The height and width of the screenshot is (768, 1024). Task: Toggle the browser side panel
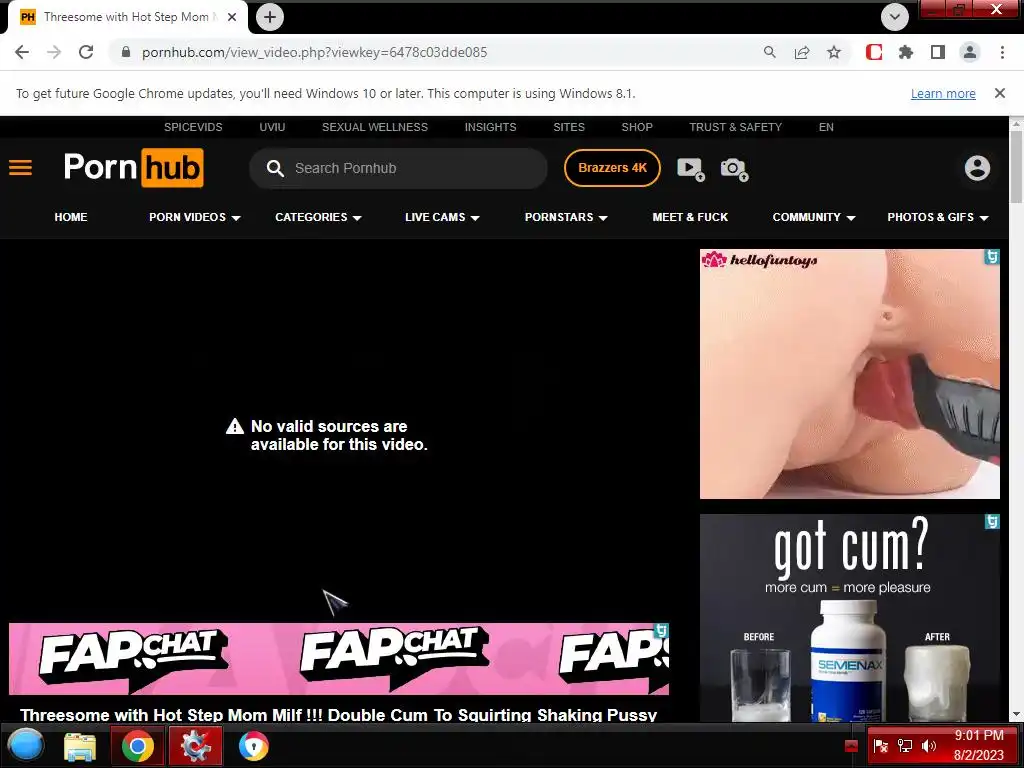[x=938, y=52]
